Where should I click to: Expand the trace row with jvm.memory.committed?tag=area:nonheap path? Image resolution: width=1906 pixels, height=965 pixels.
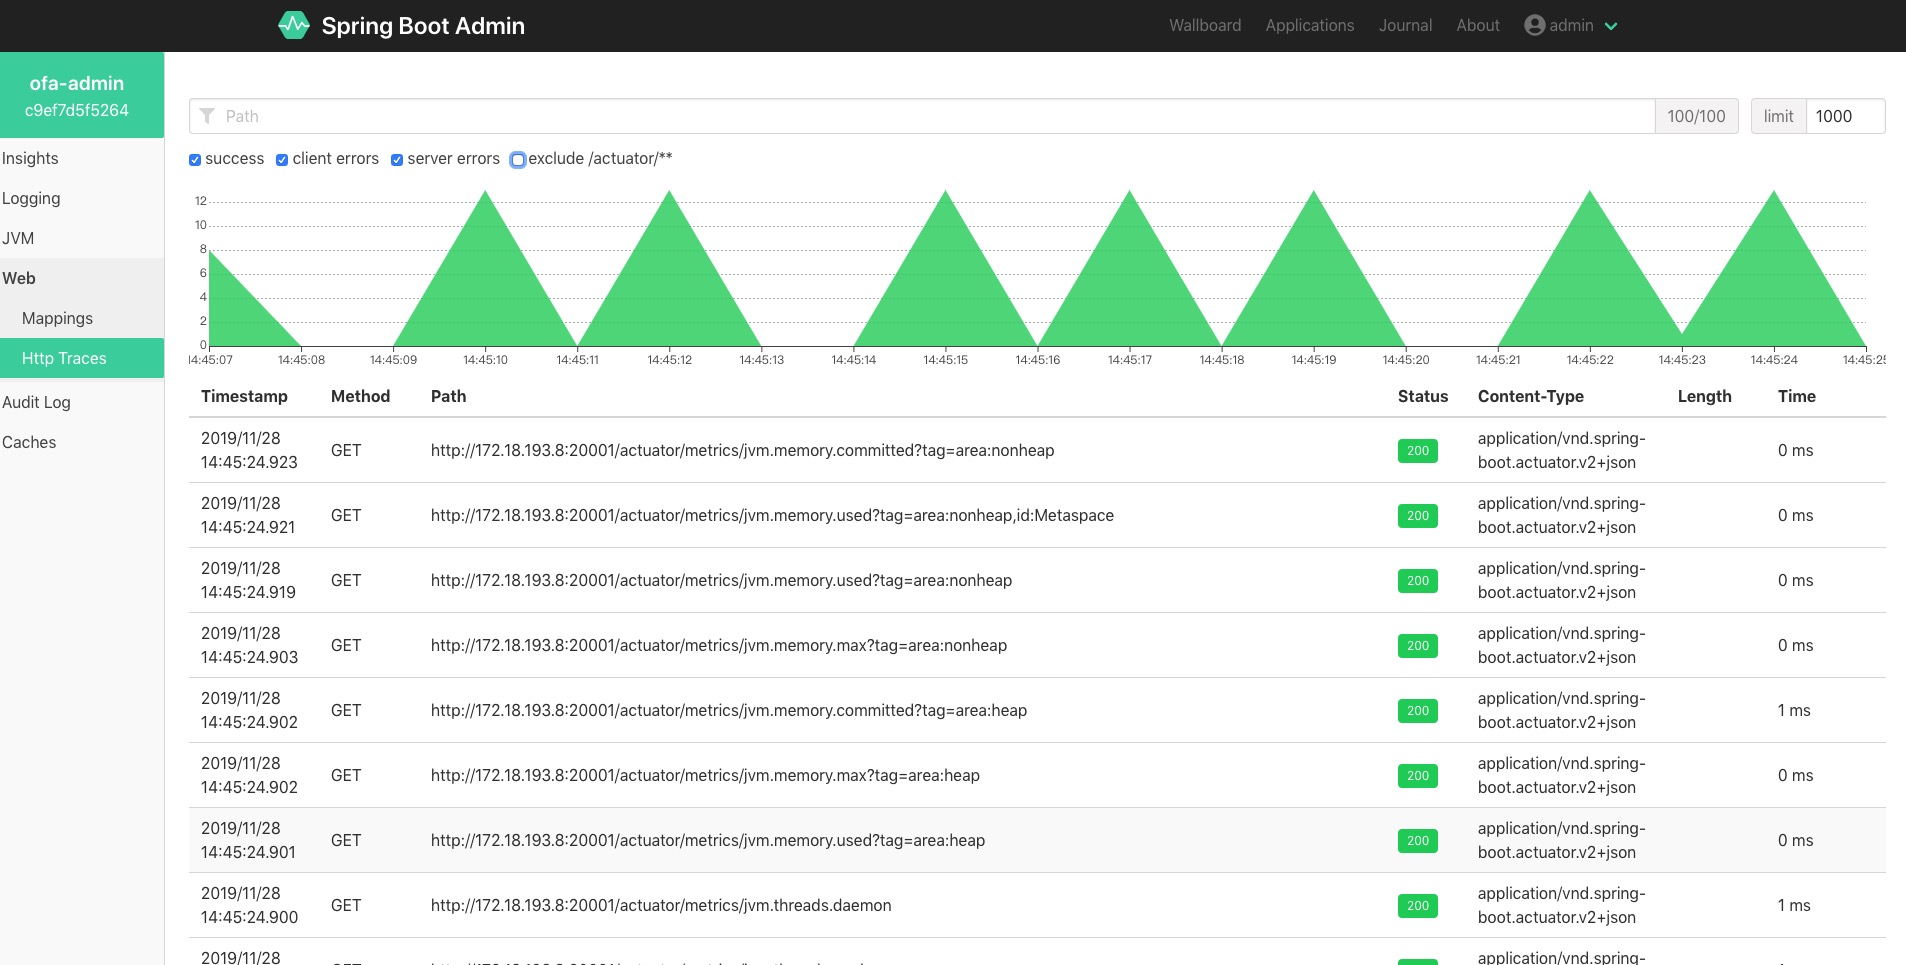pyautogui.click(x=1037, y=450)
